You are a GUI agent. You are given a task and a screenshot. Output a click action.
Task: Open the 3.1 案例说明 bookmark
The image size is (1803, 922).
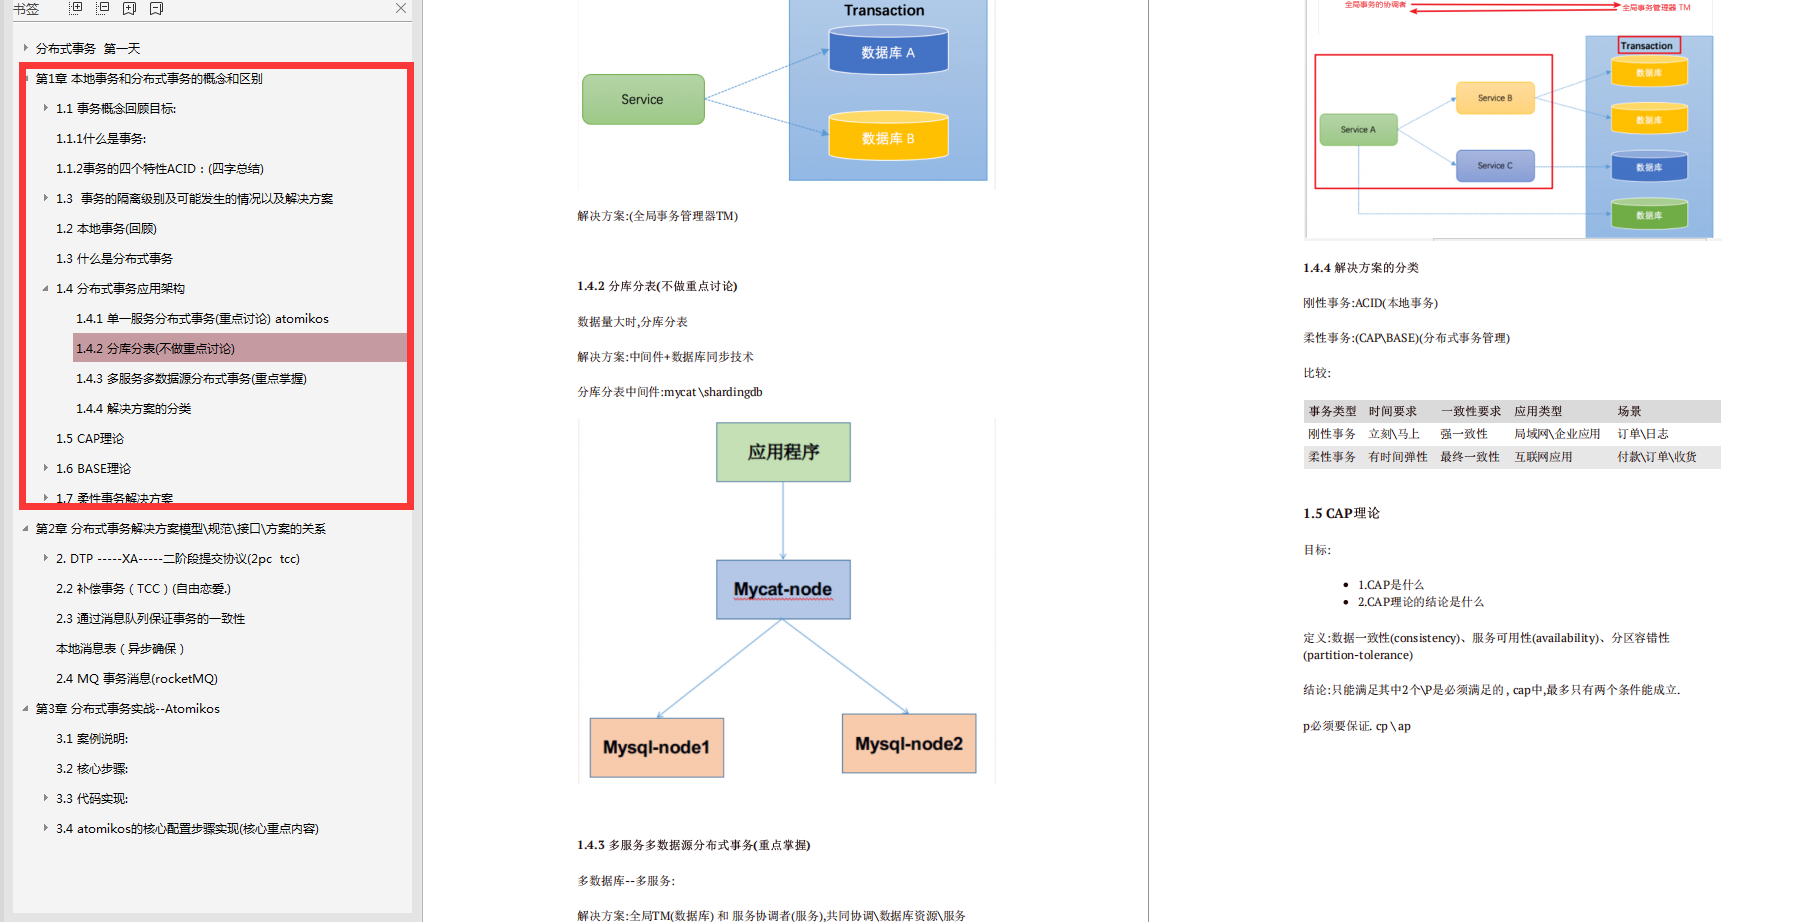pyautogui.click(x=90, y=738)
